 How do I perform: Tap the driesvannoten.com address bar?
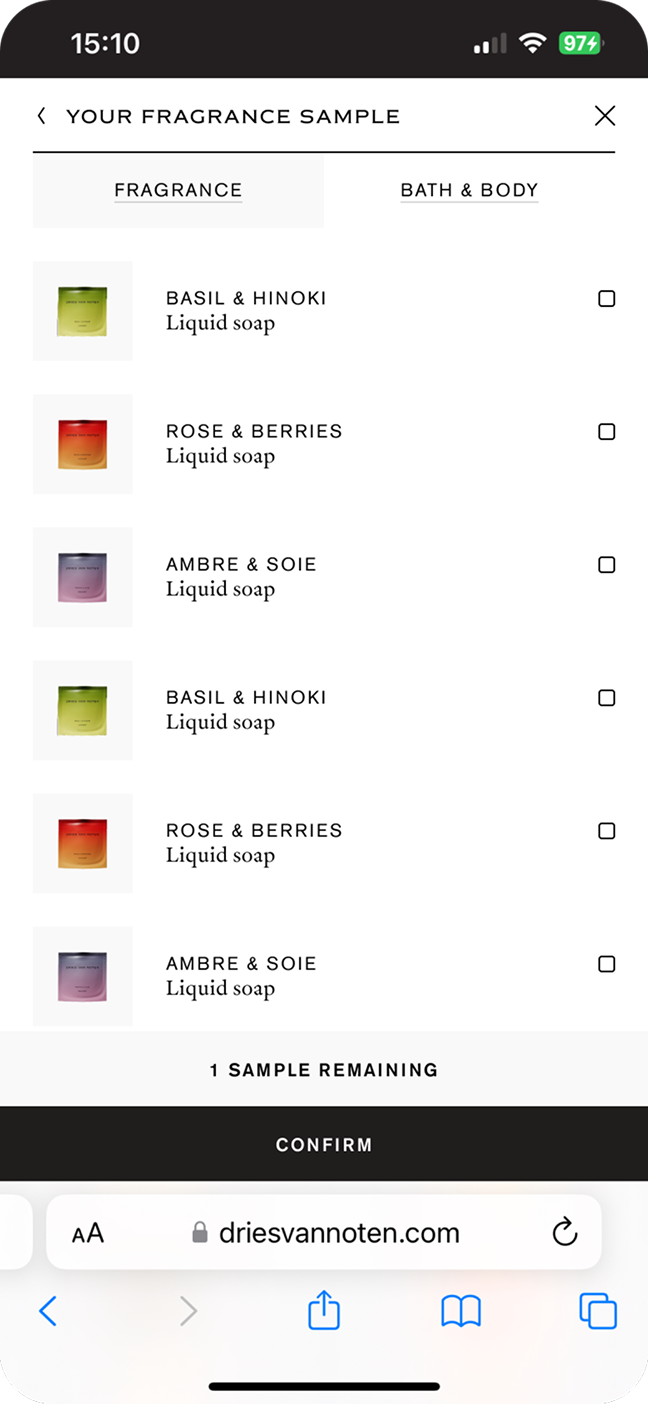326,1232
